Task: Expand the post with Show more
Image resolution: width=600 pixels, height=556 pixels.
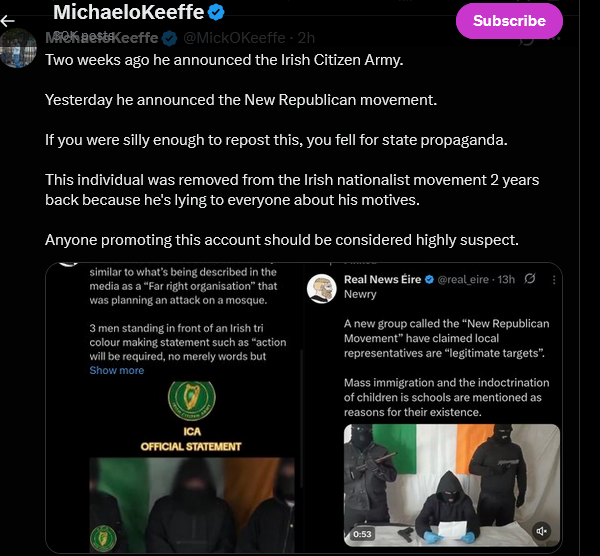Action: click(116, 370)
